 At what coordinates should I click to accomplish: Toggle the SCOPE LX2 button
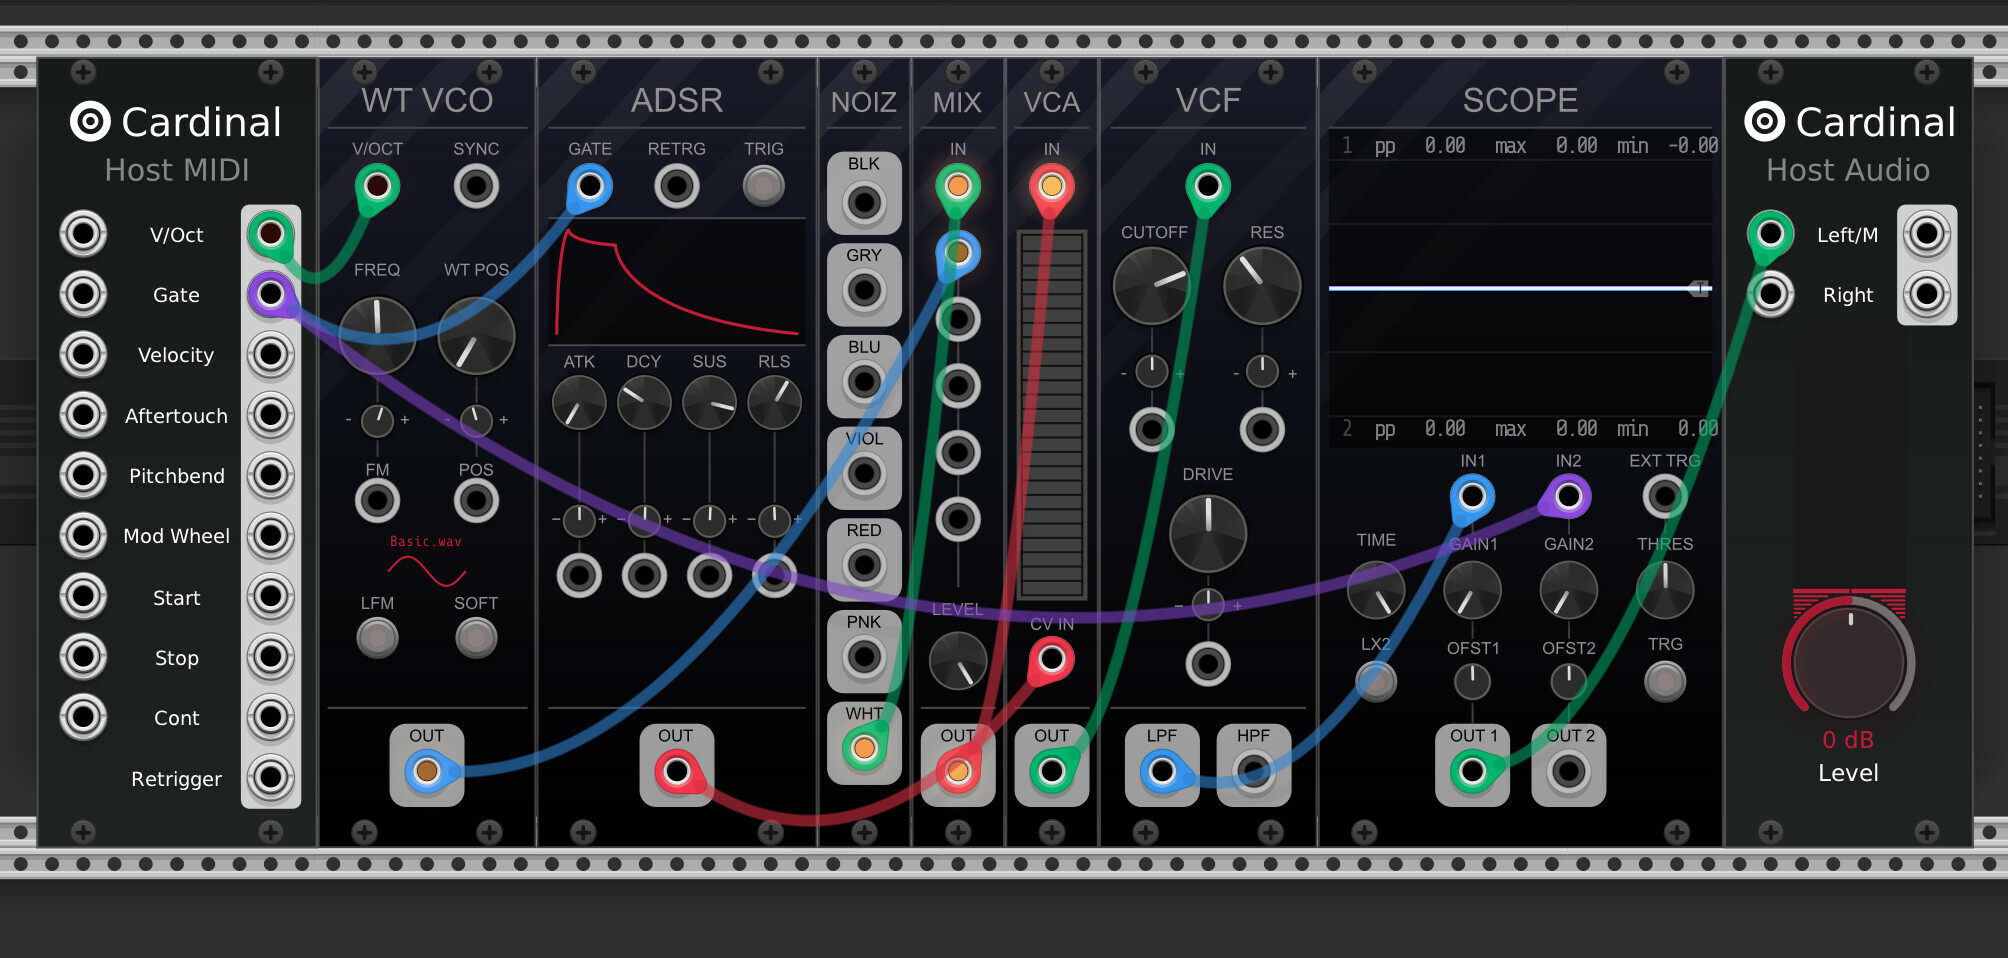point(1376,681)
